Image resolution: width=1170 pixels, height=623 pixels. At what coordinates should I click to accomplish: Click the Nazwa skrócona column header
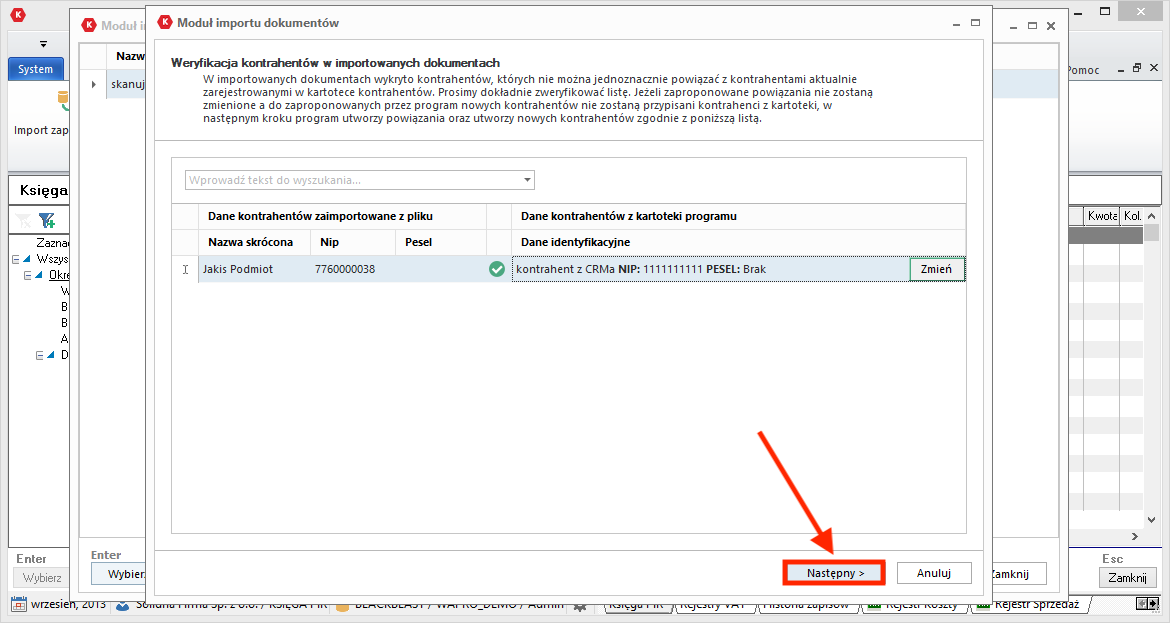coord(250,242)
